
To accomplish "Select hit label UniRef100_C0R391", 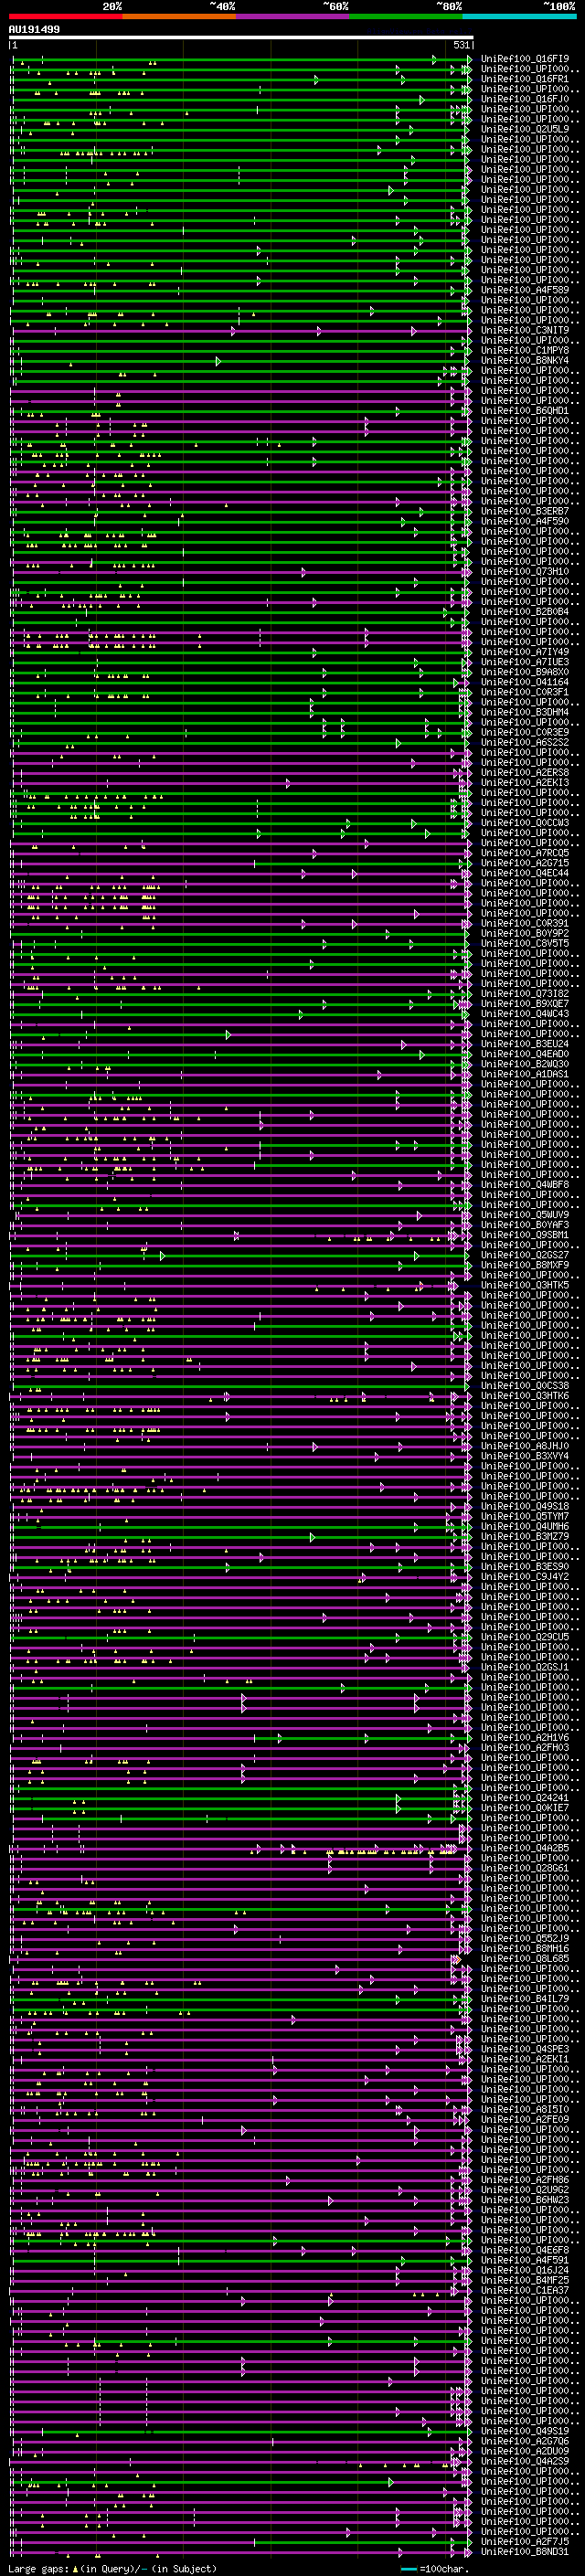I will pyautogui.click(x=525, y=923).
